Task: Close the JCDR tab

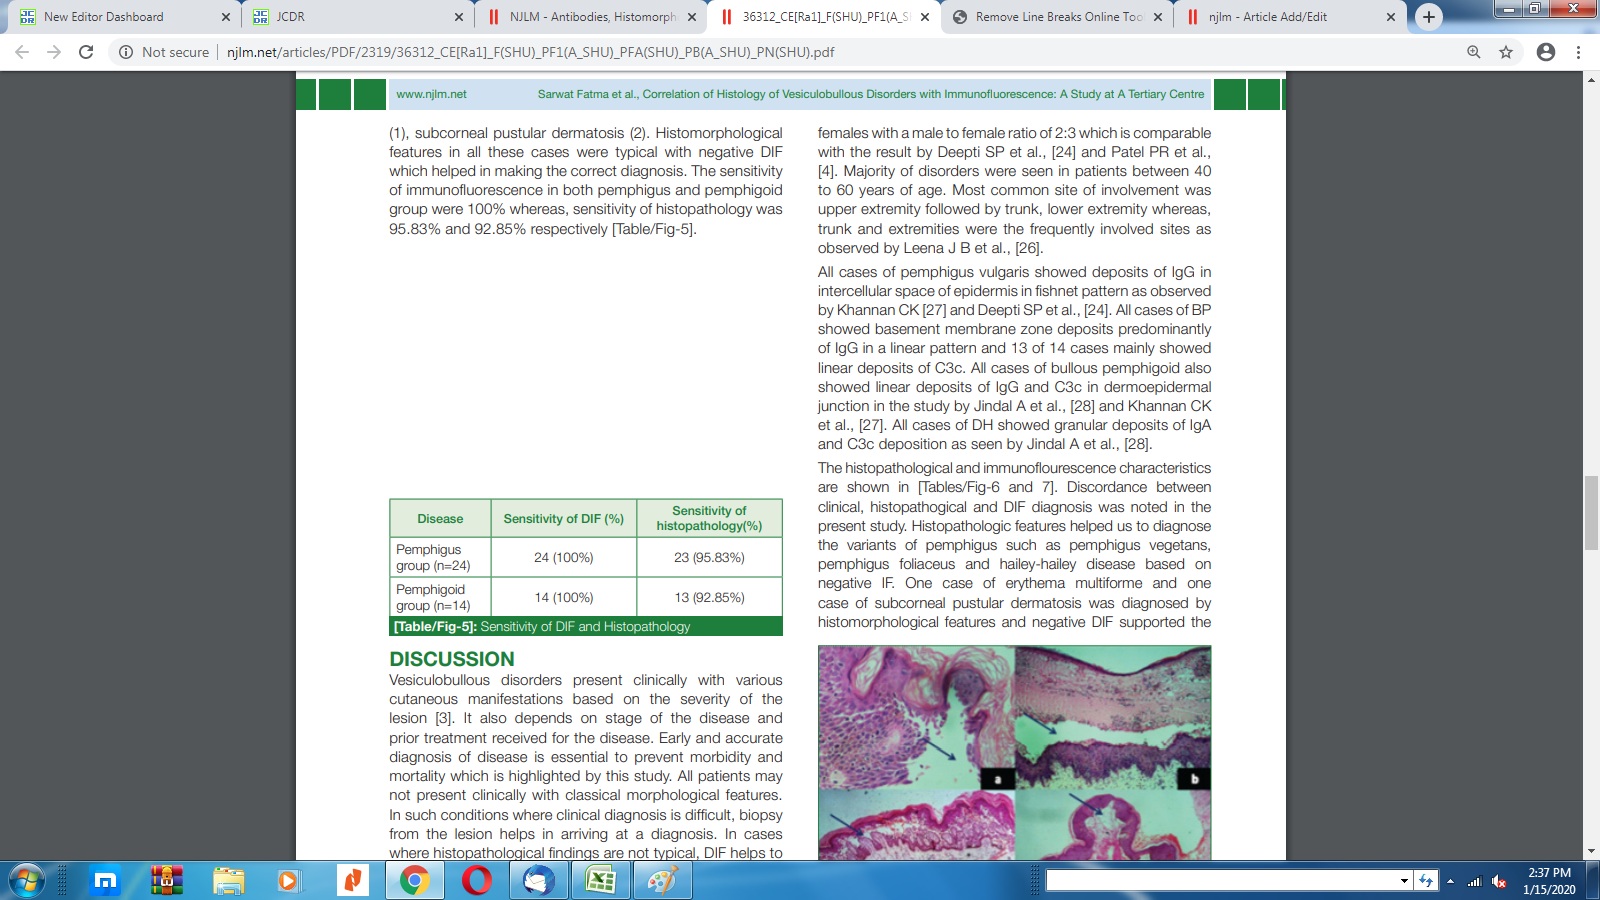Action: pyautogui.click(x=459, y=17)
